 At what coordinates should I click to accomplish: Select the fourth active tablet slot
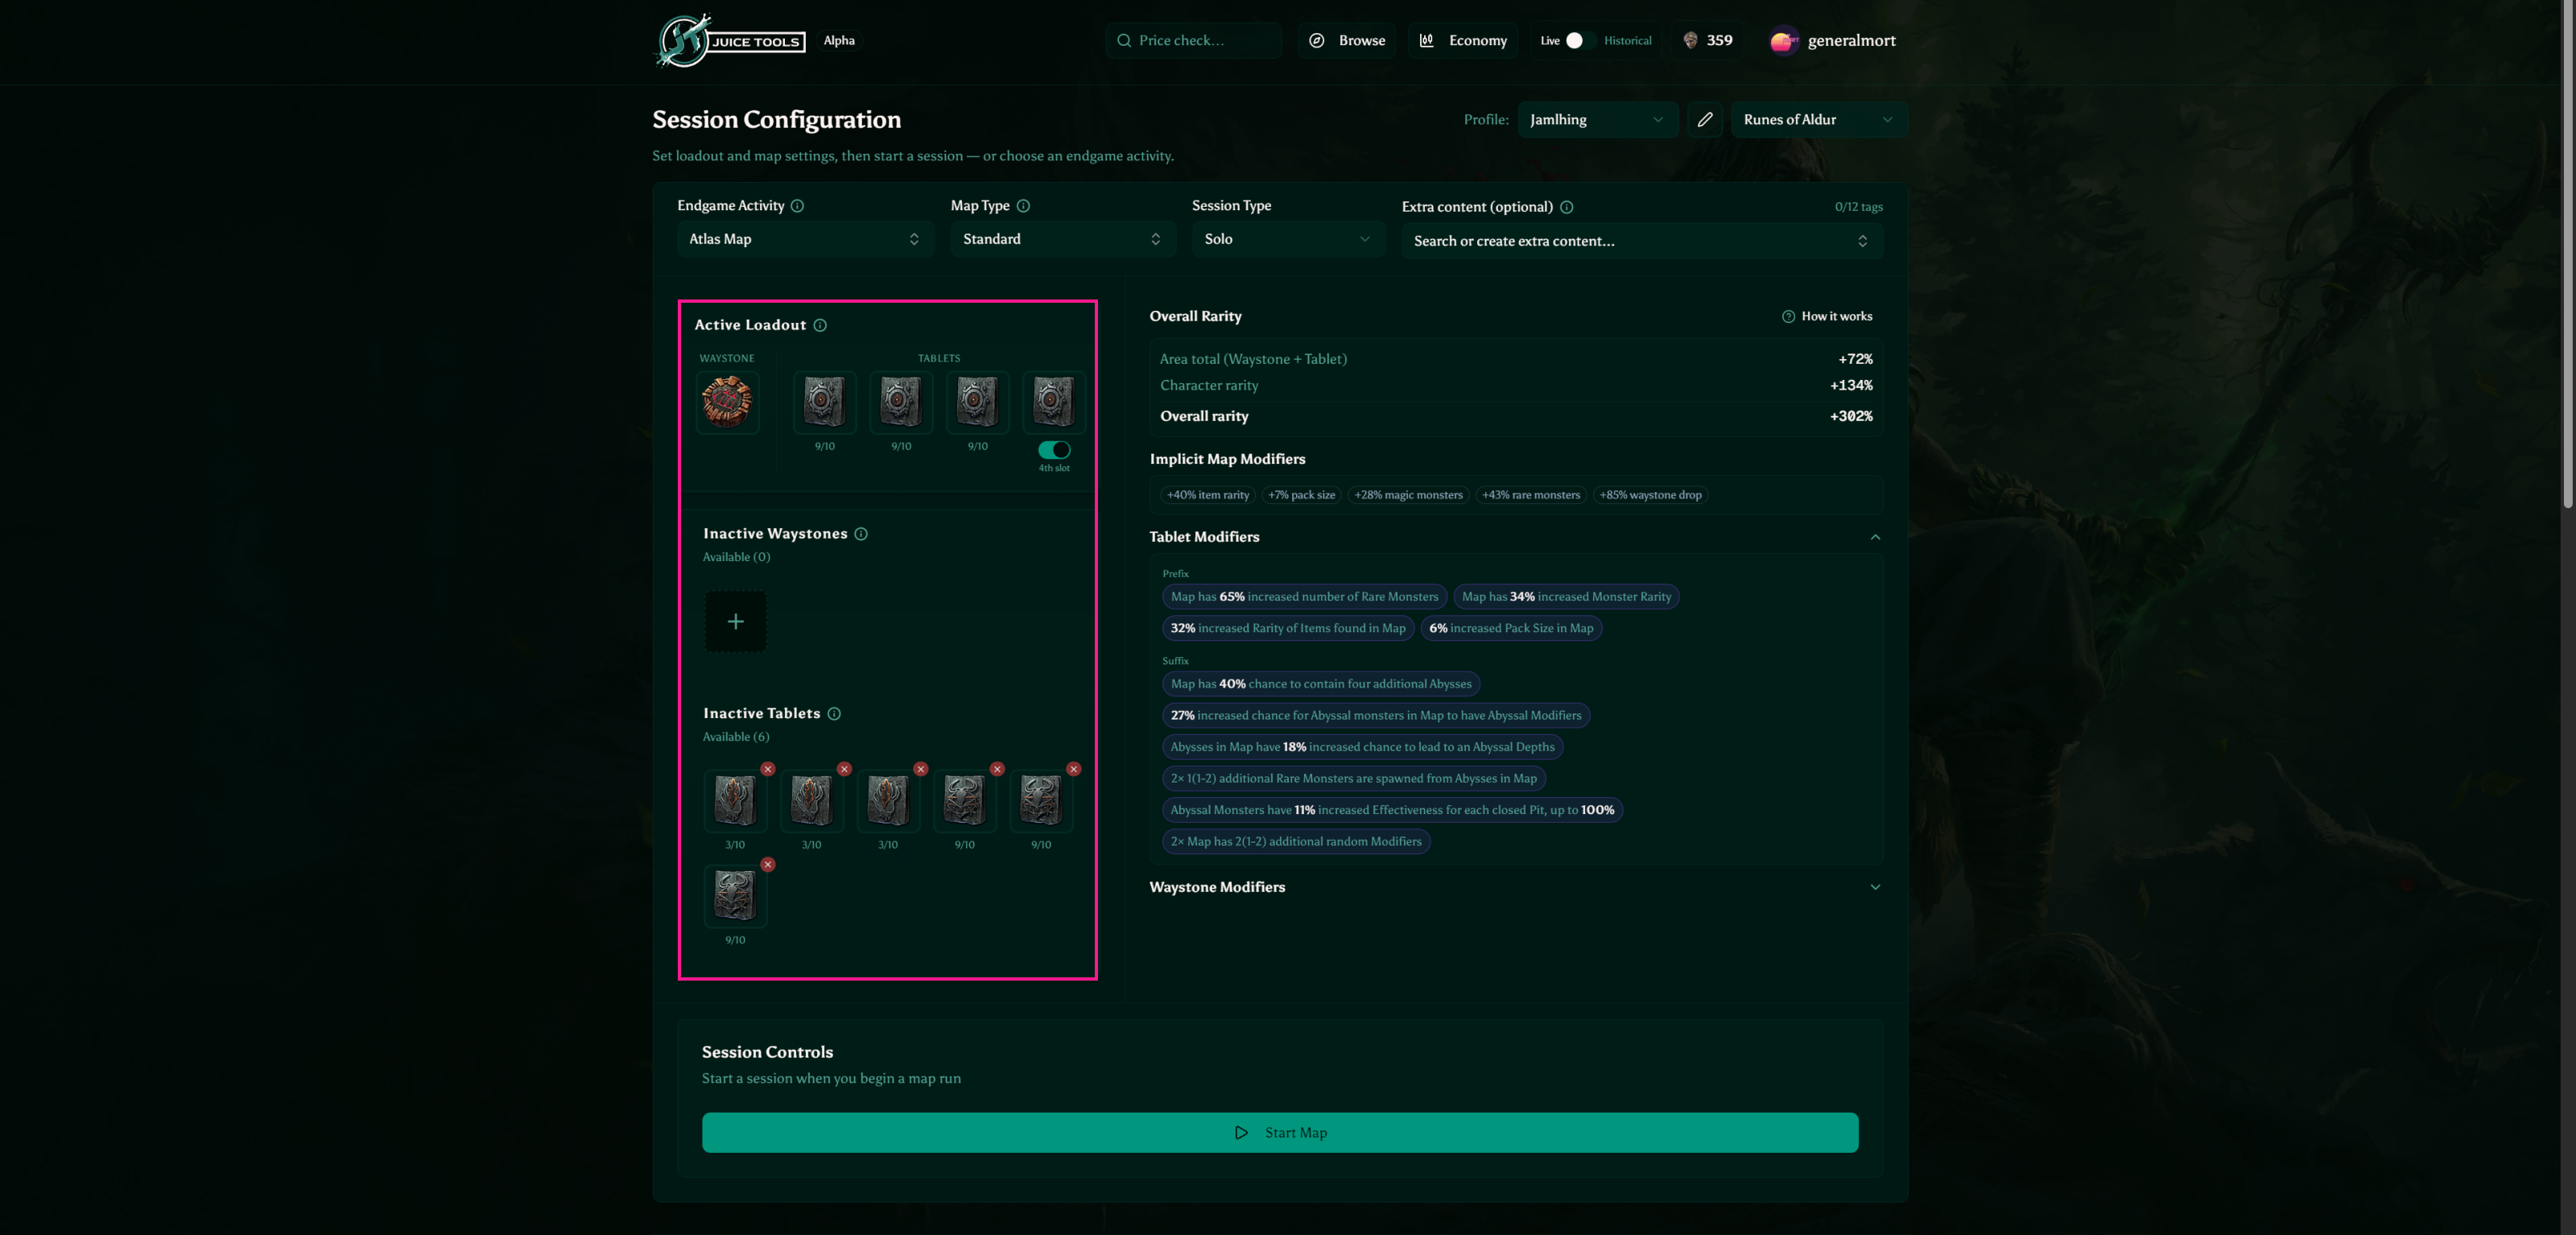pyautogui.click(x=1054, y=402)
